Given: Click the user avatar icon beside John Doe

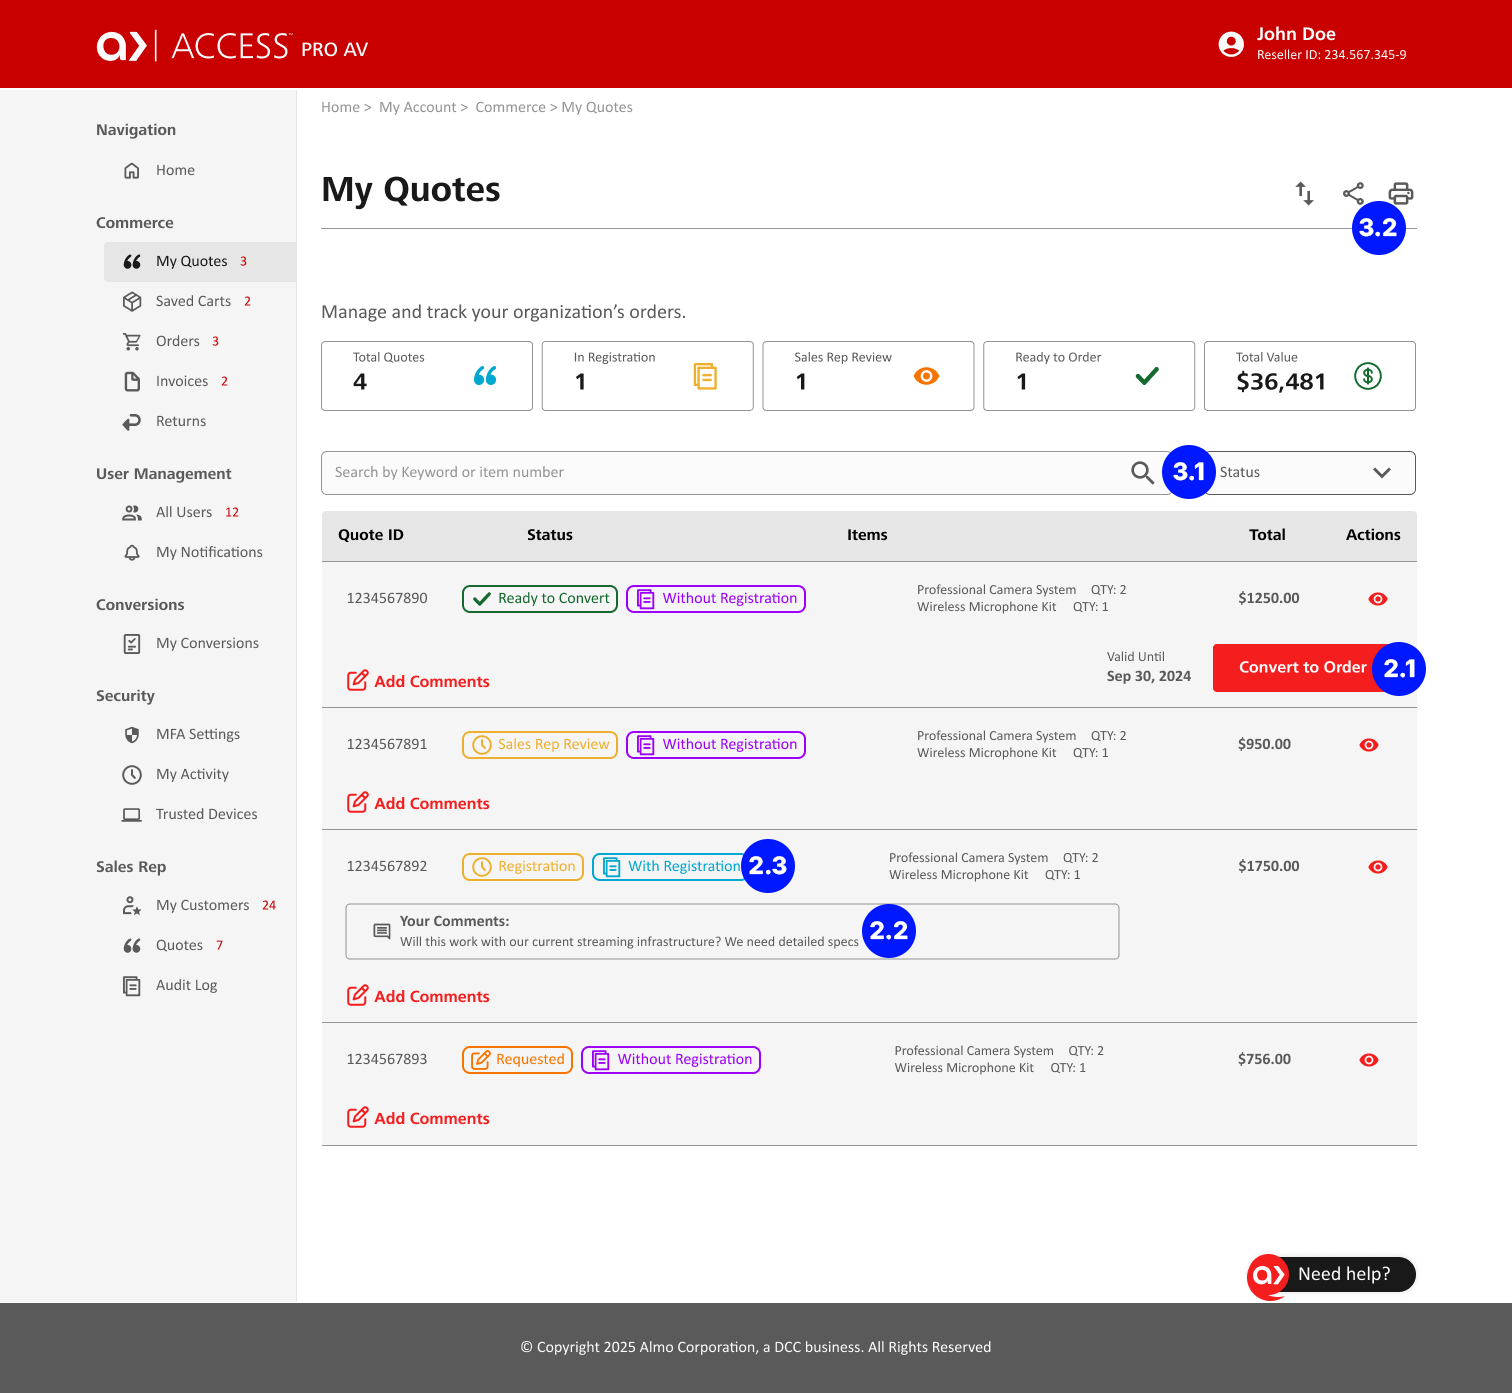Looking at the screenshot, I should [x=1231, y=44].
